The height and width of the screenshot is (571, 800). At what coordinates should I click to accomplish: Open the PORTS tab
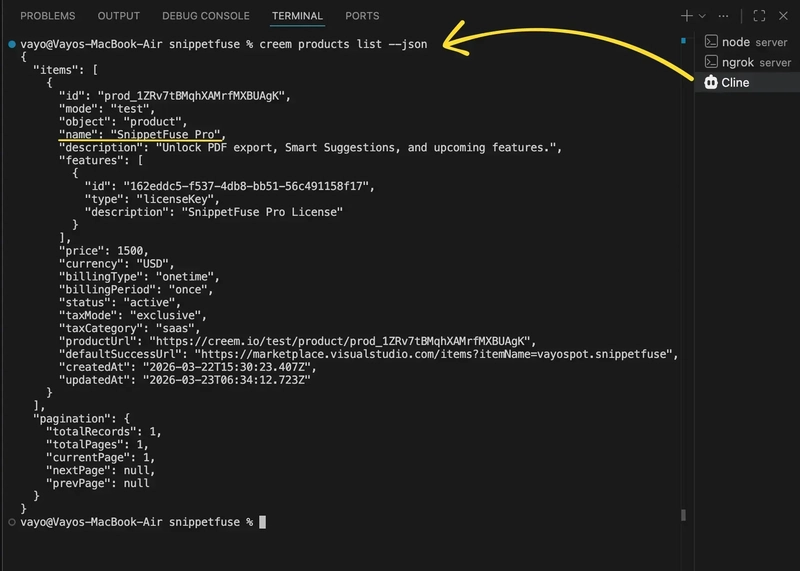click(x=362, y=16)
